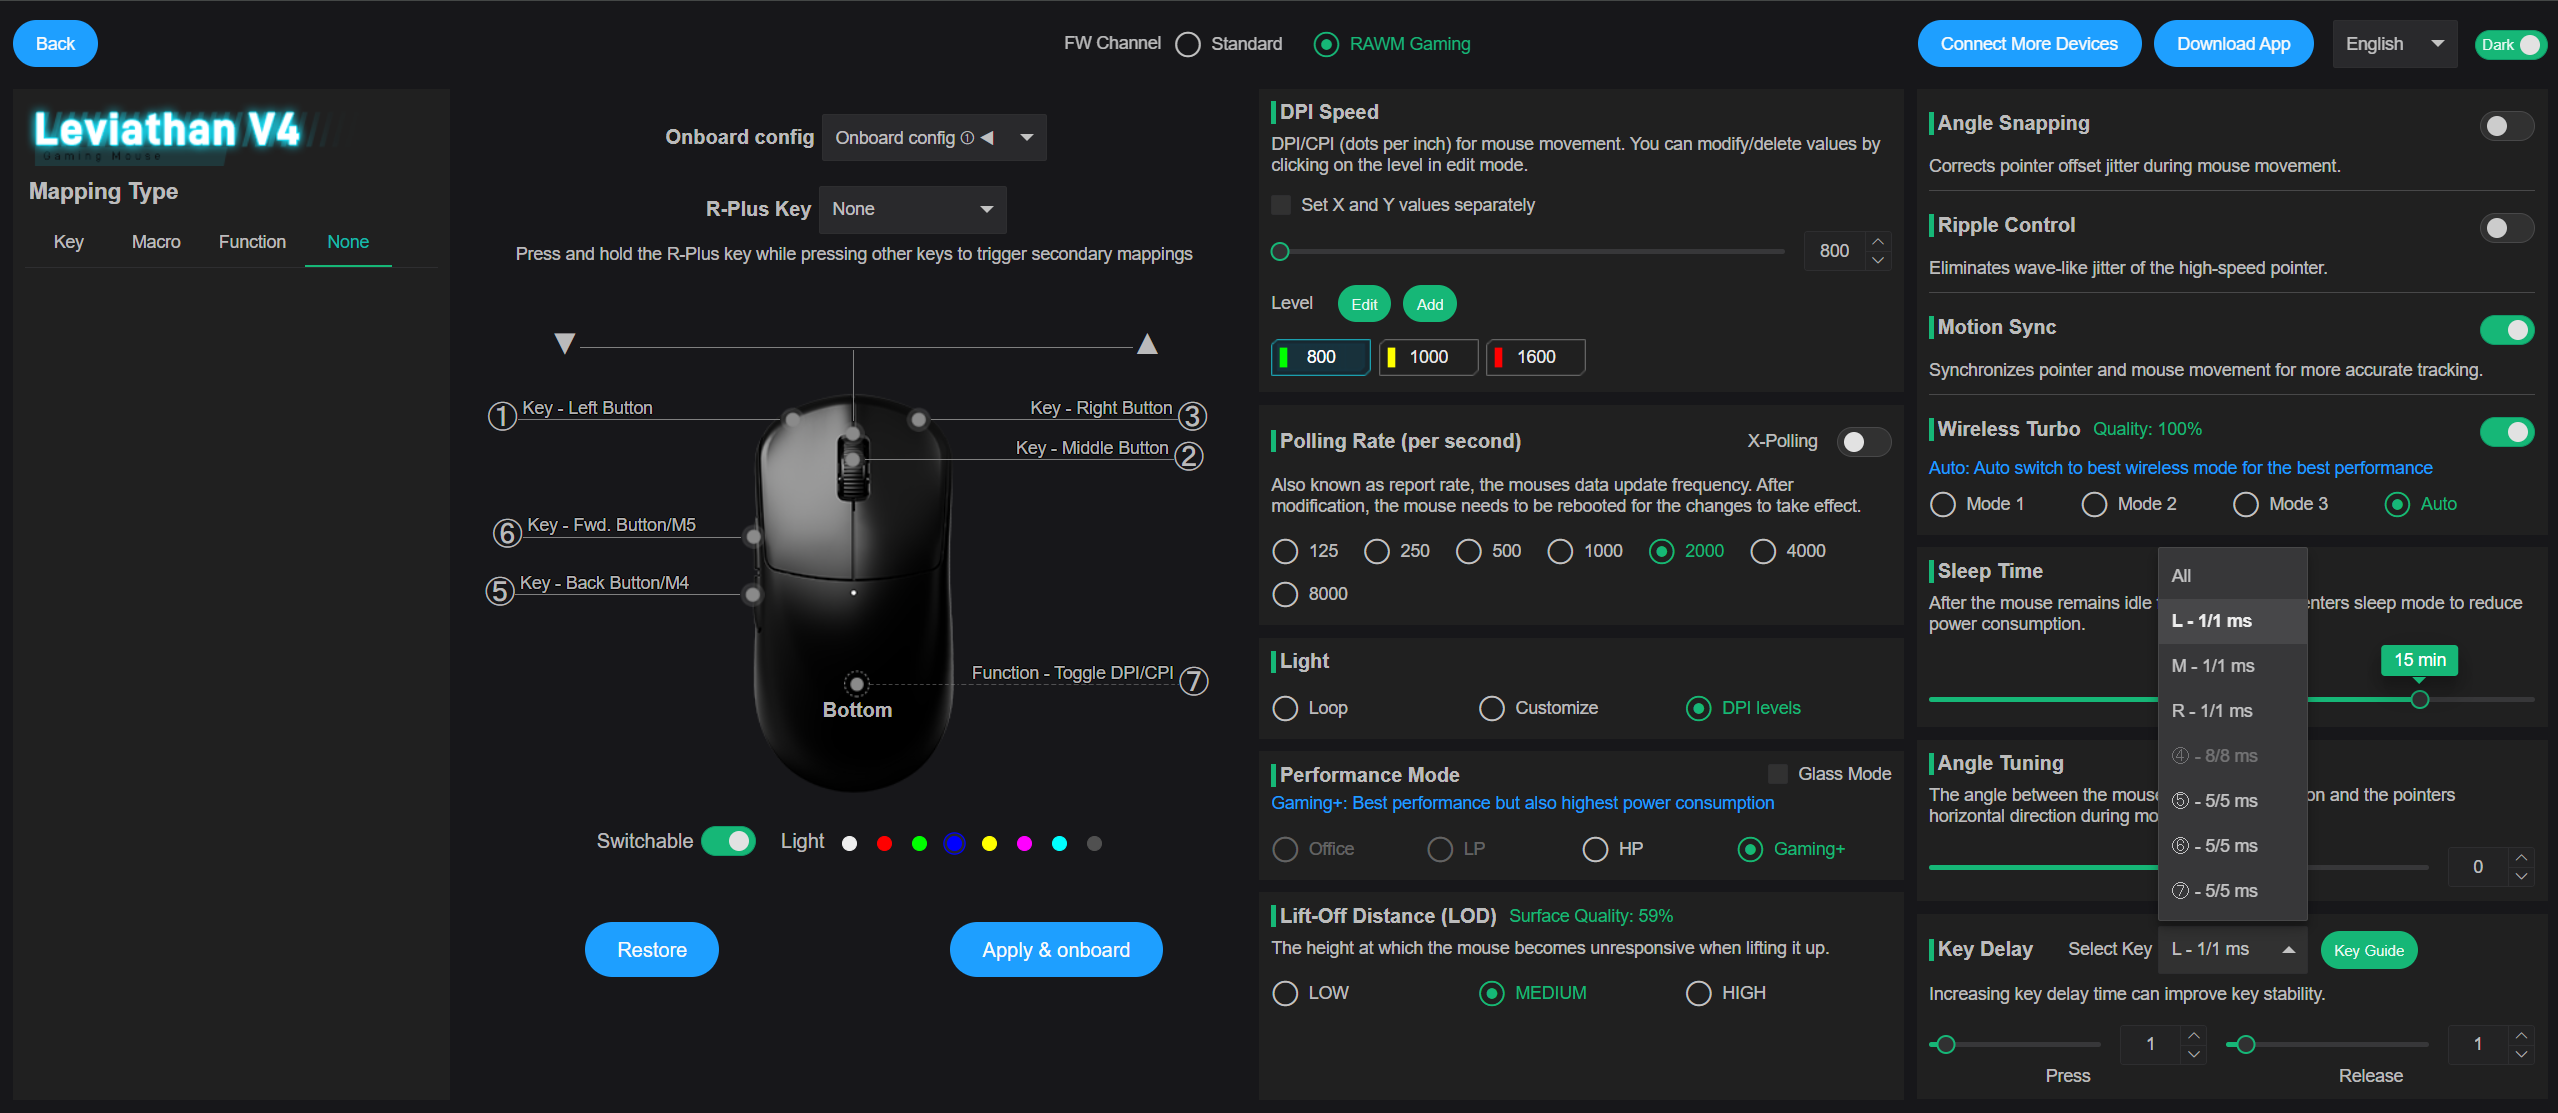Click Apply & onboard button
This screenshot has width=2558, height=1113.
click(x=1056, y=950)
